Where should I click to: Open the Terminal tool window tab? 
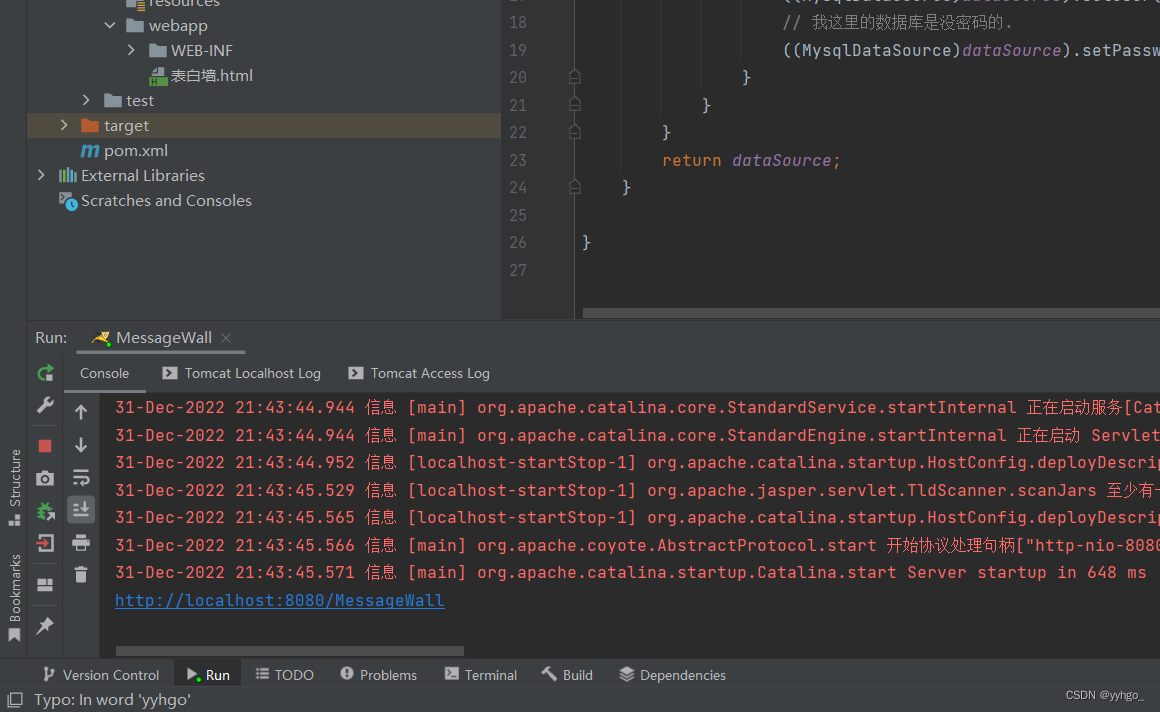pos(480,675)
